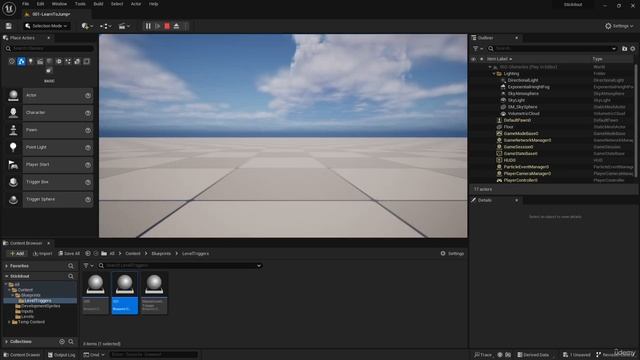
Task: Open the cinematics clapperboard menu
Action: pyautogui.click(x=124, y=26)
